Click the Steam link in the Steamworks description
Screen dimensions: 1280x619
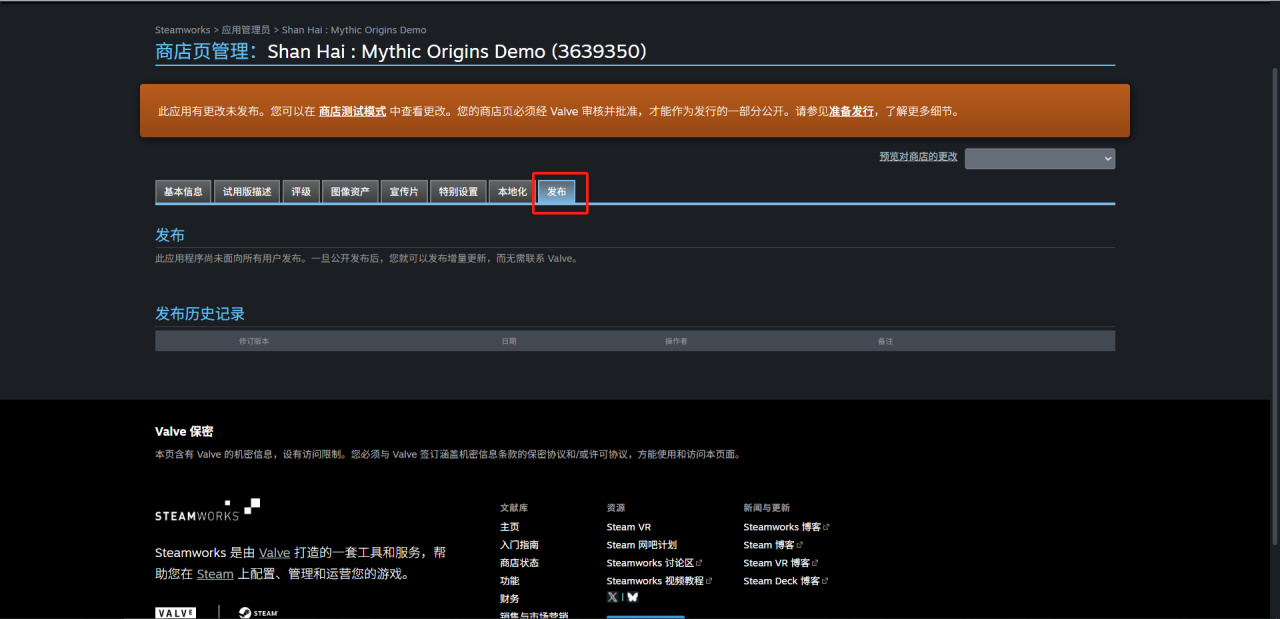click(215, 574)
